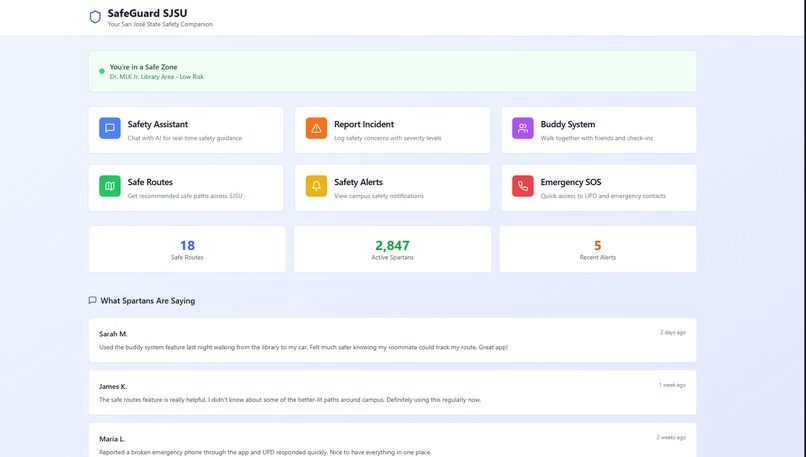Click the SafeGuard SJSU title

(x=147, y=13)
